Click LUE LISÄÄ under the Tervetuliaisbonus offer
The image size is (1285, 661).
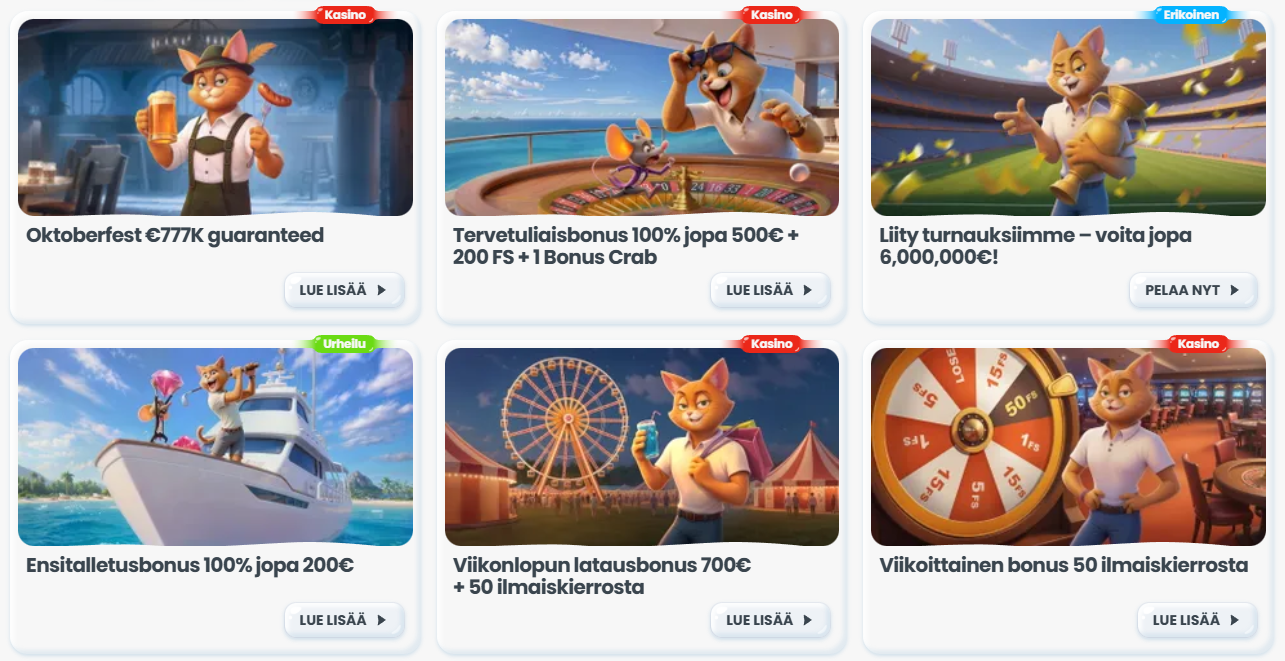click(x=770, y=290)
